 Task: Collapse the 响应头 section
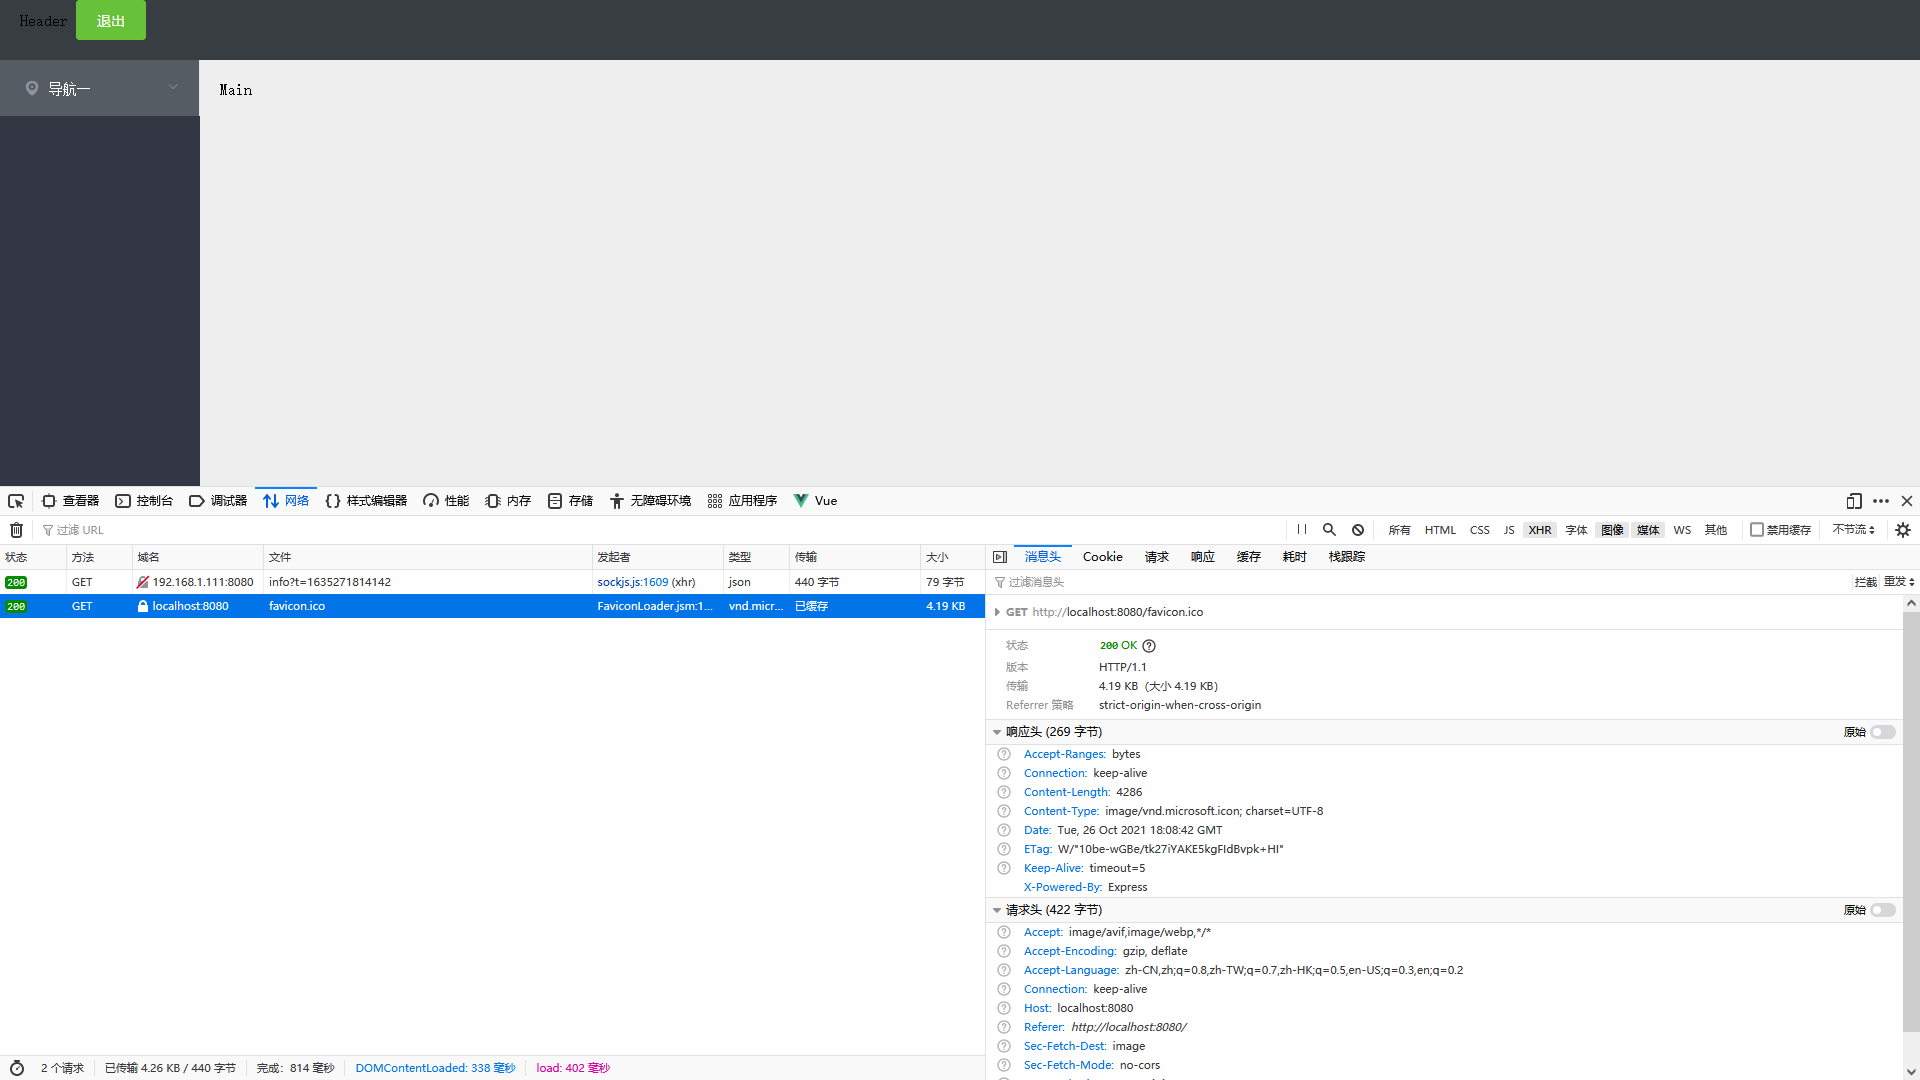pyautogui.click(x=997, y=732)
